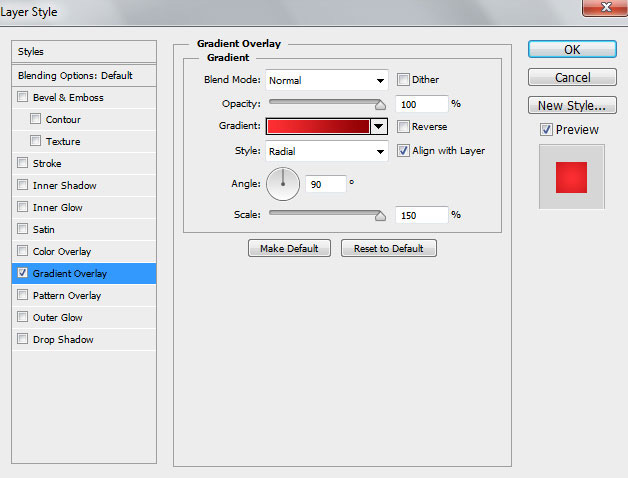The height and width of the screenshot is (478, 628).
Task: Select the Gradient Overlay style entry
Action: click(x=84, y=274)
